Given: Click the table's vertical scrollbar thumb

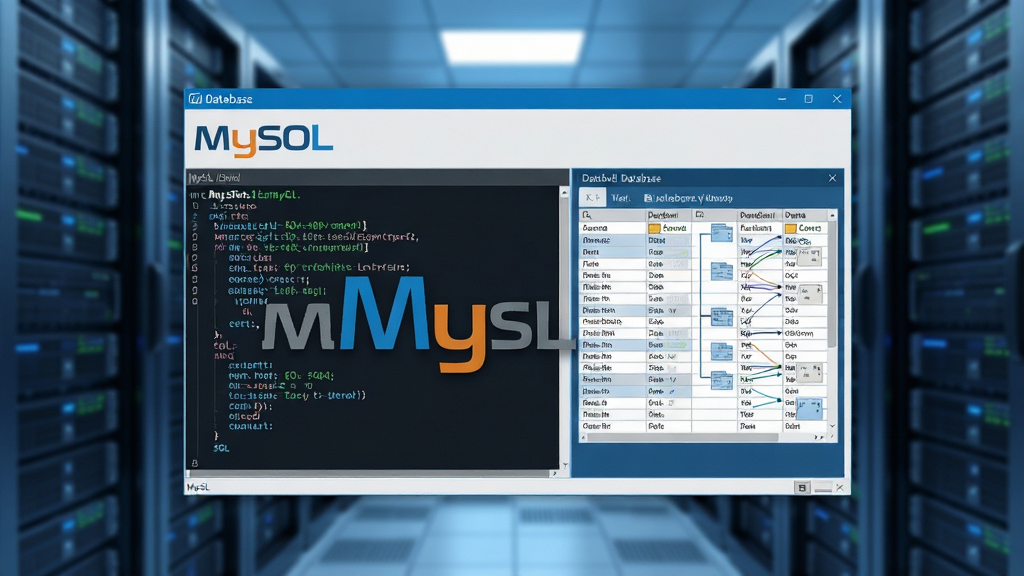Looking at the screenshot, I should (x=832, y=285).
